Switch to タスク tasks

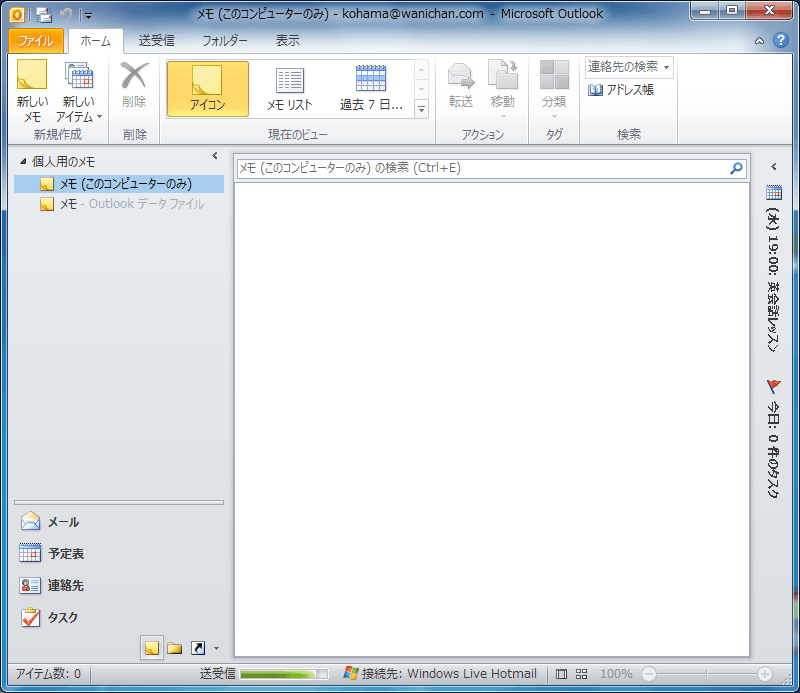119,617
